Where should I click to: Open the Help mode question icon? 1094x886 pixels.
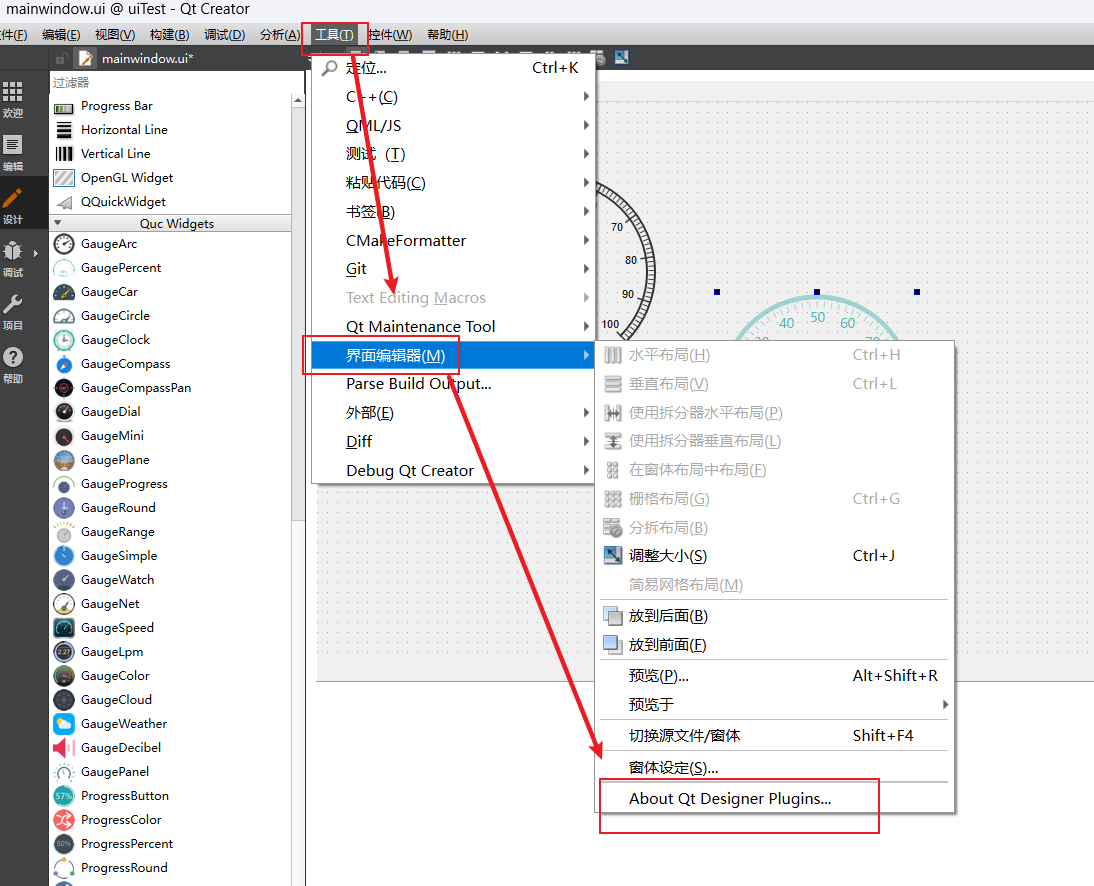pyautogui.click(x=12, y=362)
